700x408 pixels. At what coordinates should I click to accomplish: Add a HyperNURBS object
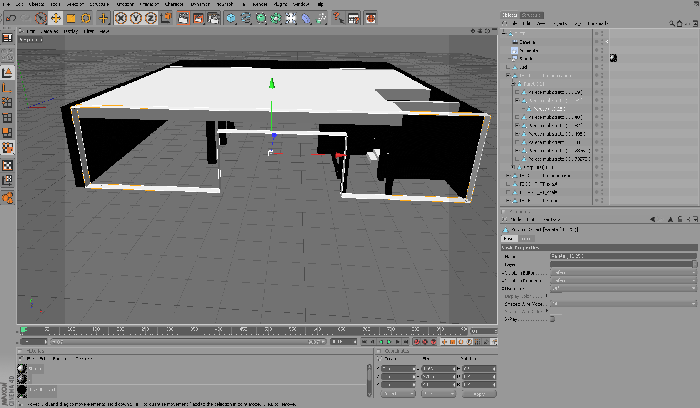[x=261, y=18]
